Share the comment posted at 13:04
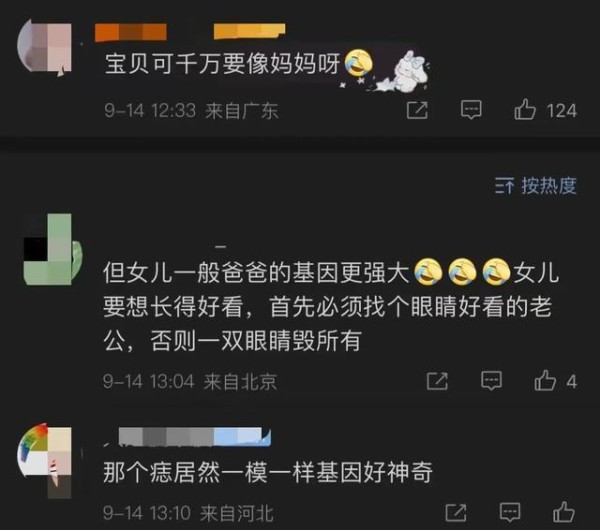 (437, 381)
